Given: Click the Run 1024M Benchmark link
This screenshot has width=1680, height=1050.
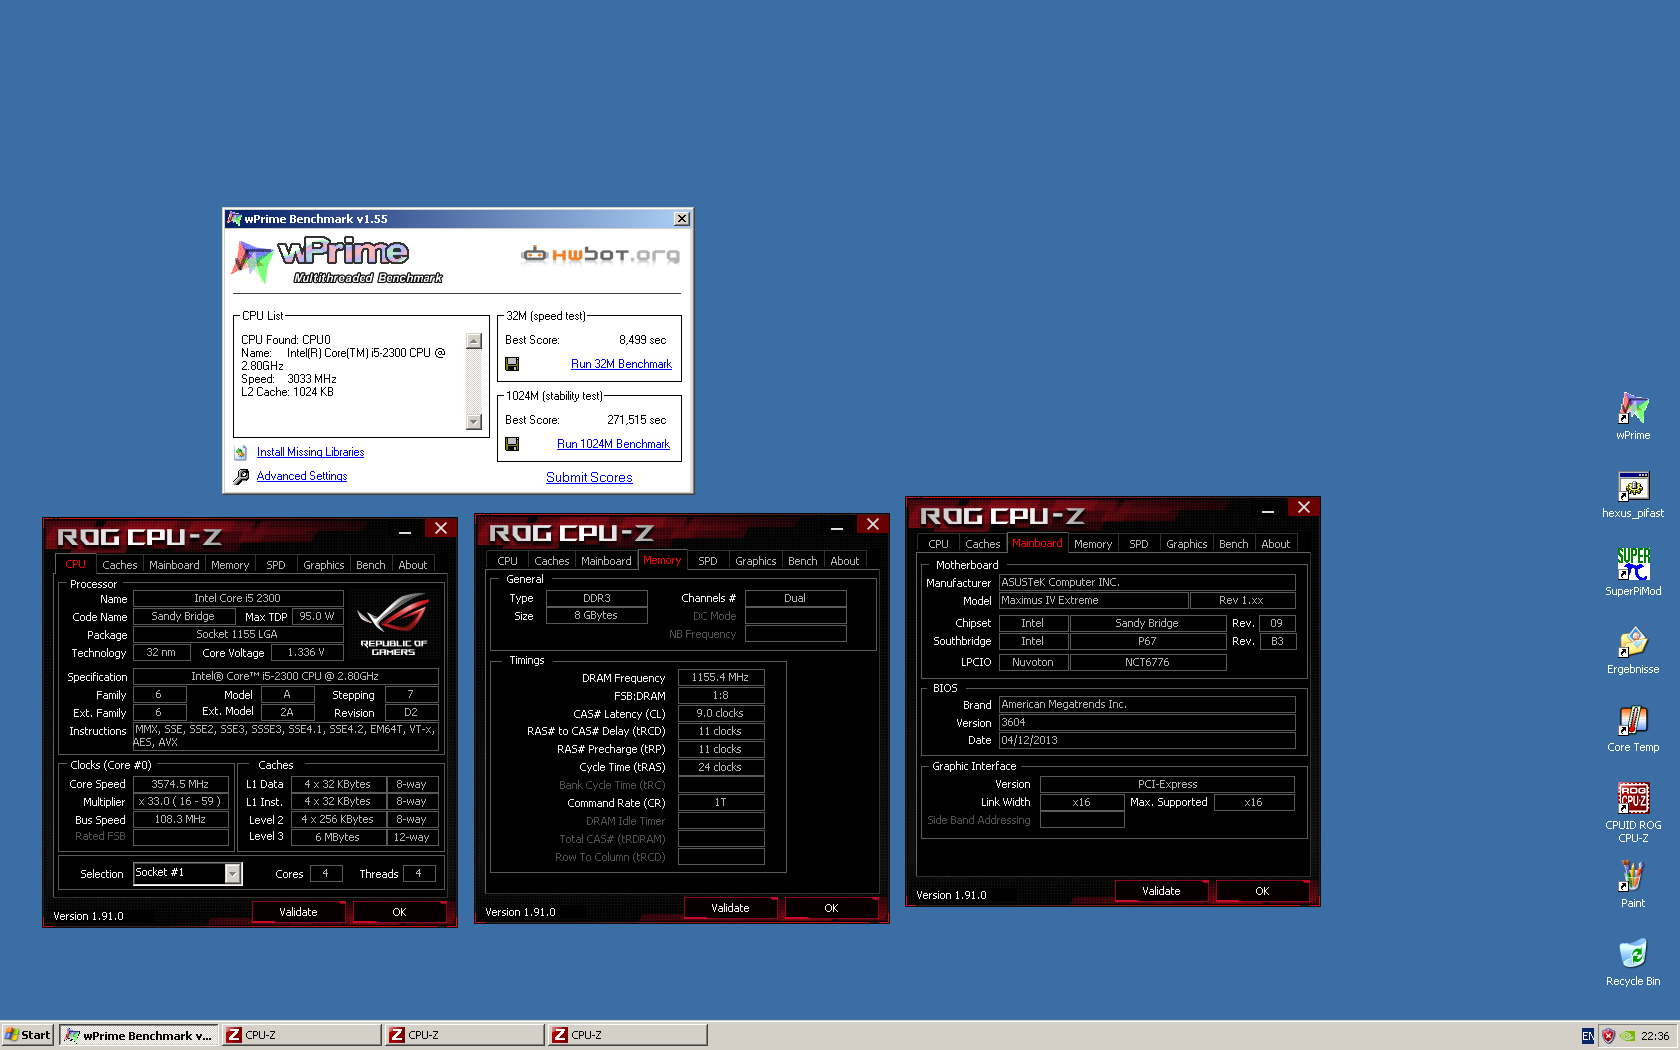Looking at the screenshot, I should coord(613,444).
